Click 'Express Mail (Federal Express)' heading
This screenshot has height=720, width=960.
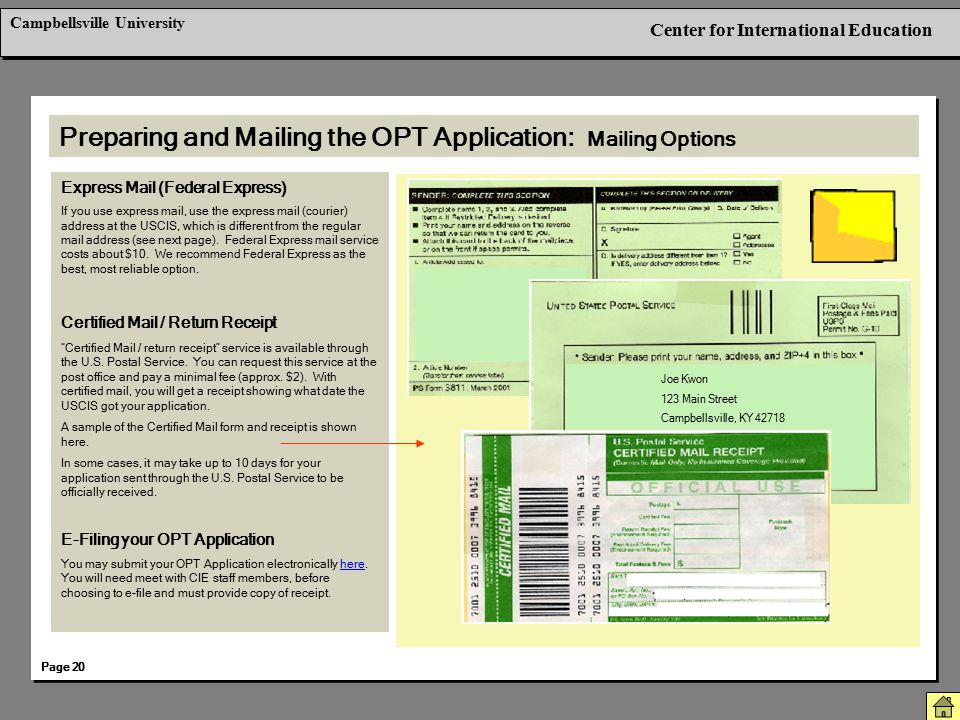click(174, 187)
